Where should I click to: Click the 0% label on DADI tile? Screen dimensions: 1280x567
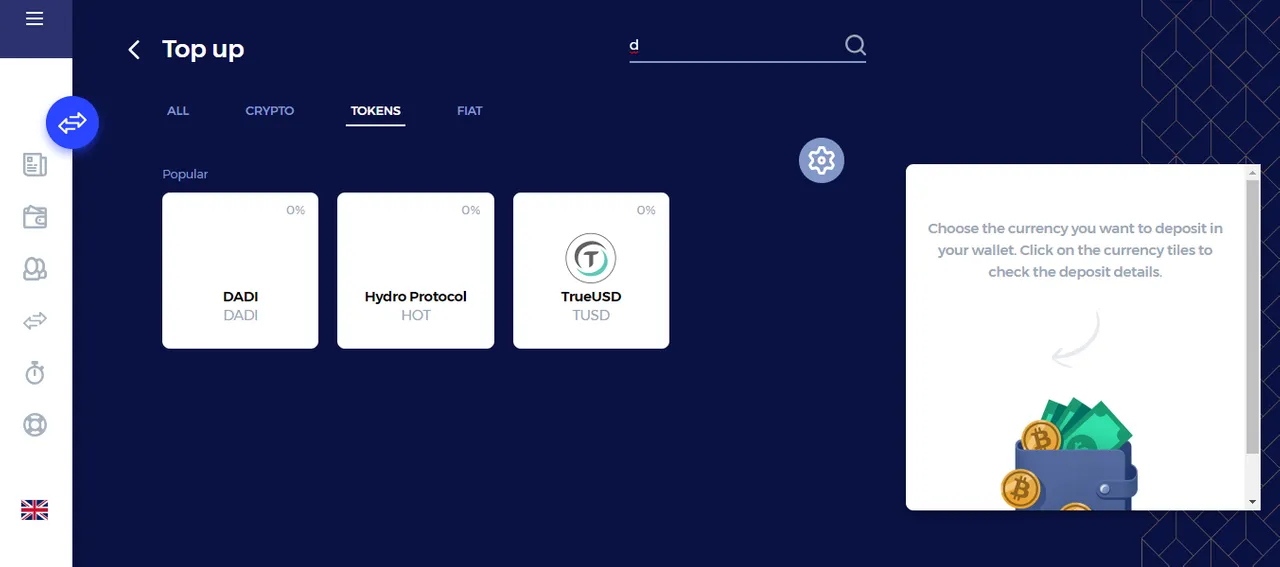296,210
